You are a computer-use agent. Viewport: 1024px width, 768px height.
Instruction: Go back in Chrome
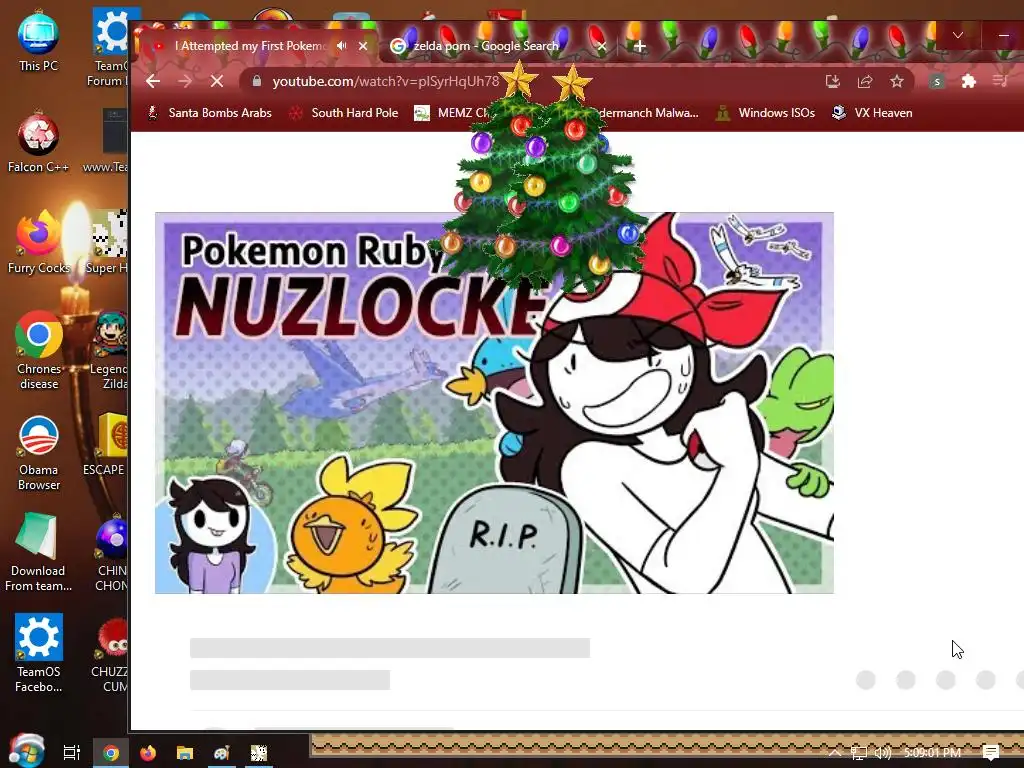(153, 81)
